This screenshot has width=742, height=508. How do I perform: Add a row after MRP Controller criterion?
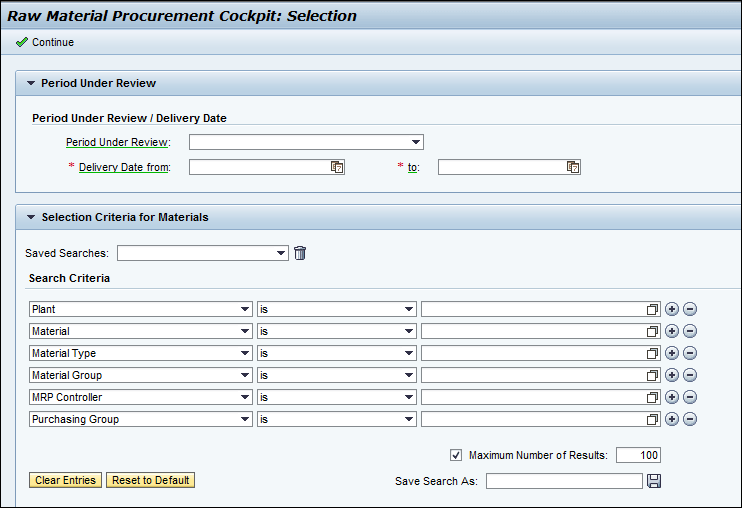(x=672, y=398)
